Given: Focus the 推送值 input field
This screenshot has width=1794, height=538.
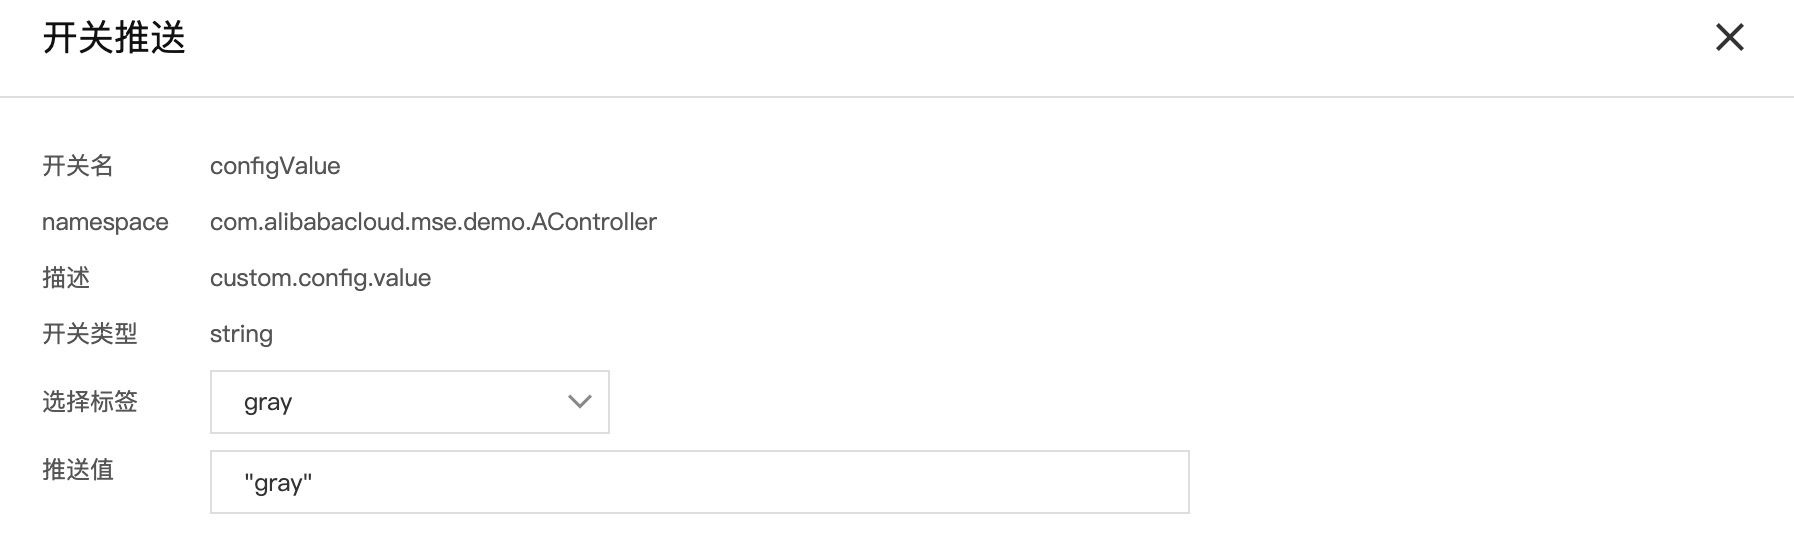Looking at the screenshot, I should [x=699, y=482].
